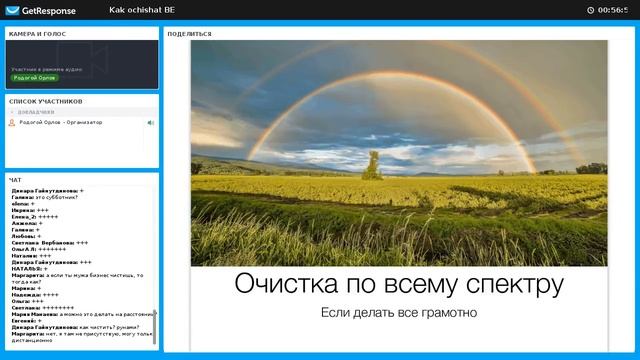Viewport: 640px width, 360px height.
Task: Click the organizer avatar icon next to Родогой Орлов
Action: tap(12, 122)
